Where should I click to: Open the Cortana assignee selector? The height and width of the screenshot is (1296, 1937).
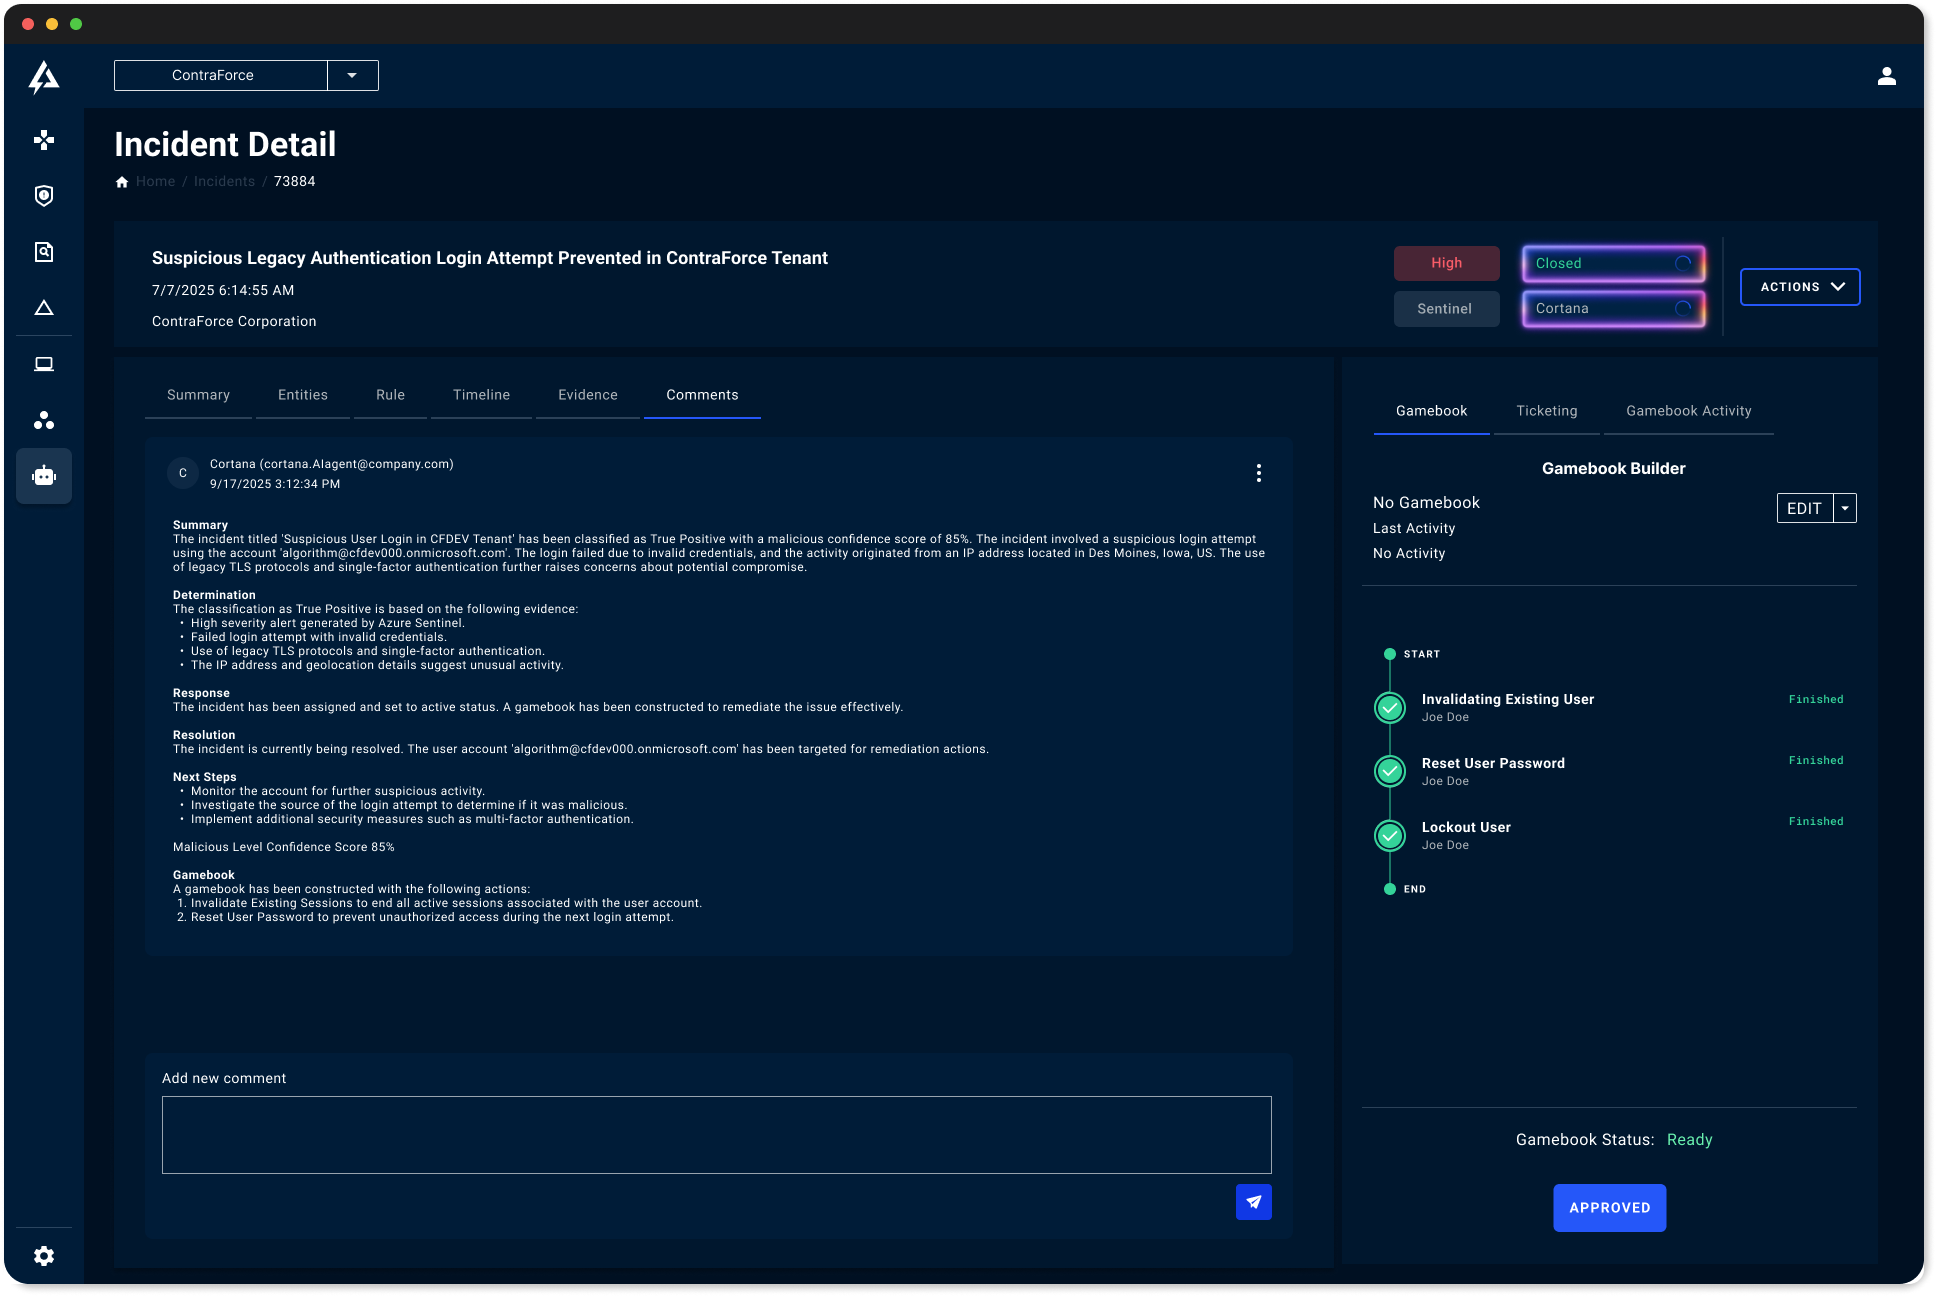pos(1612,308)
